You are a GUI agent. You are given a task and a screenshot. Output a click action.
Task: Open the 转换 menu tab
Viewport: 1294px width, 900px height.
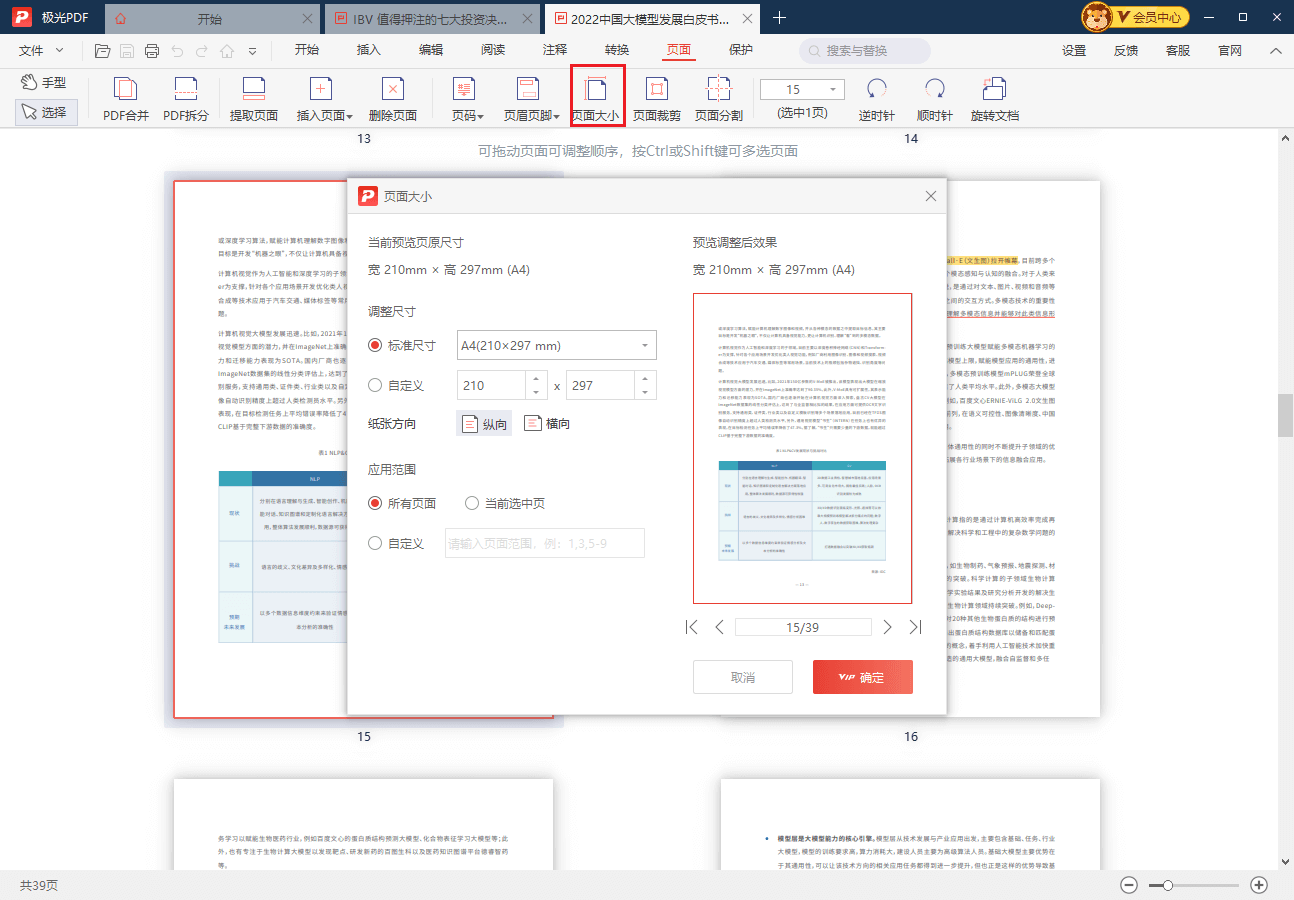617,50
